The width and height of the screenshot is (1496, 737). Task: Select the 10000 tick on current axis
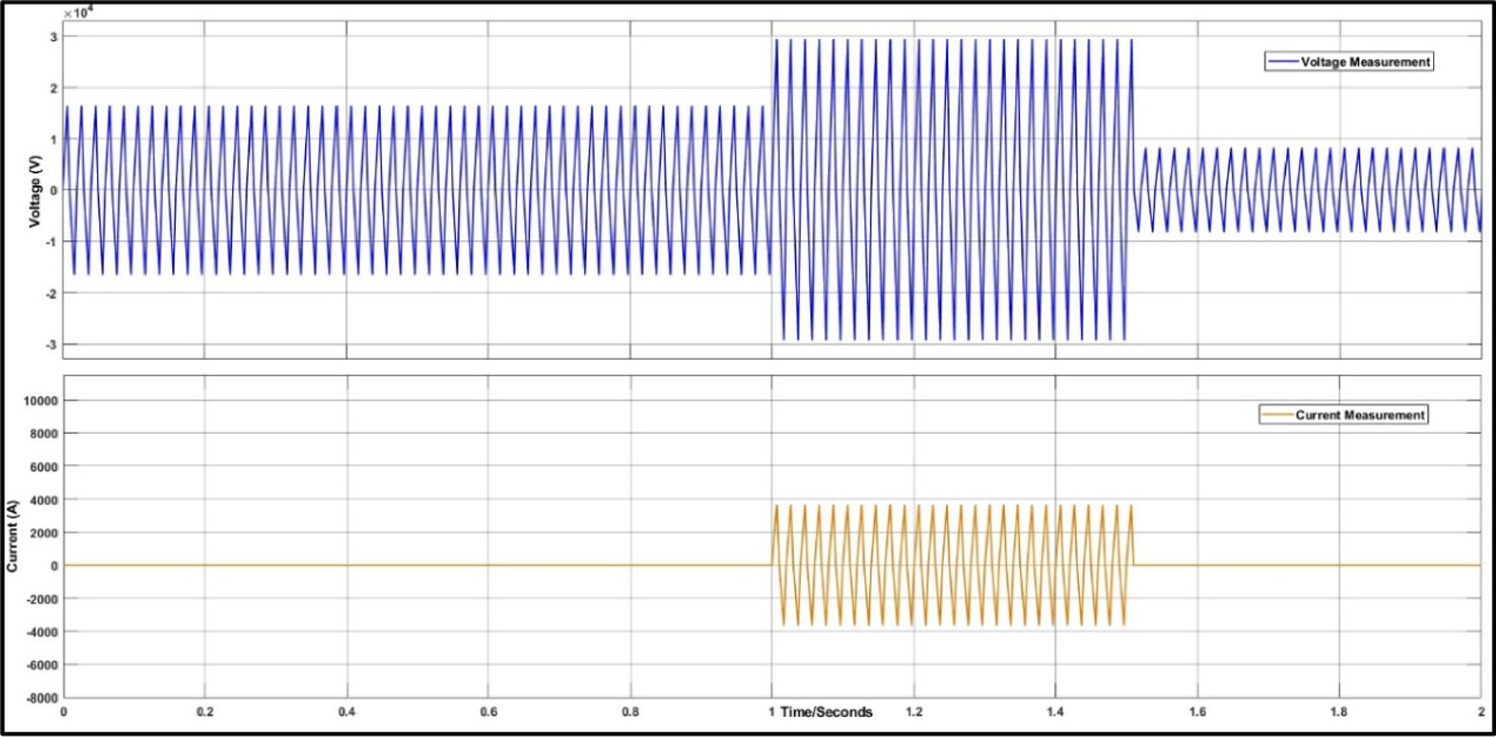point(43,400)
